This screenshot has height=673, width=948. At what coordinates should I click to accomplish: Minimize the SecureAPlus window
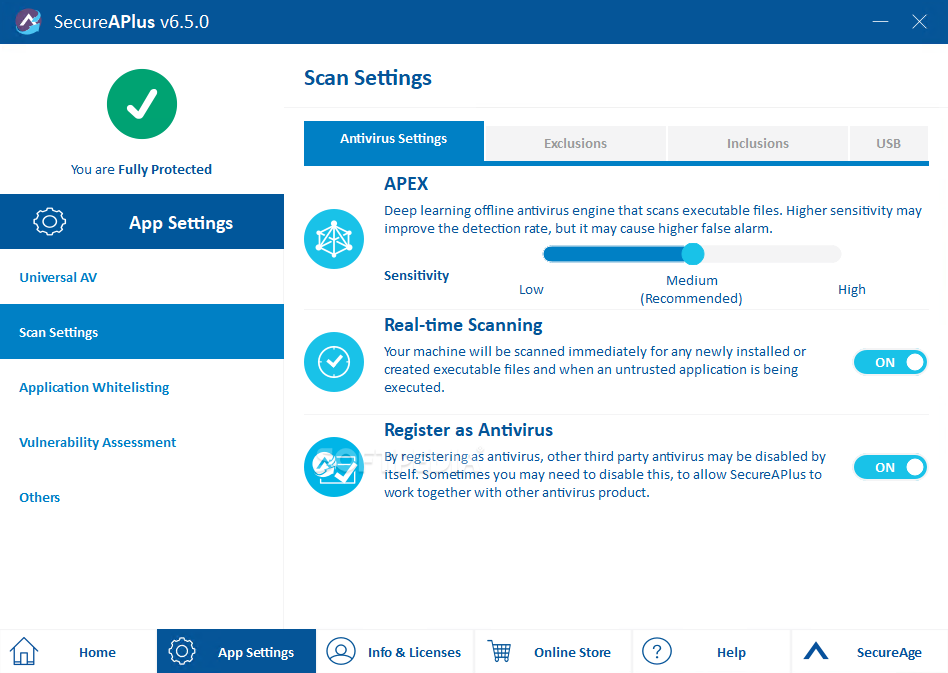[880, 22]
